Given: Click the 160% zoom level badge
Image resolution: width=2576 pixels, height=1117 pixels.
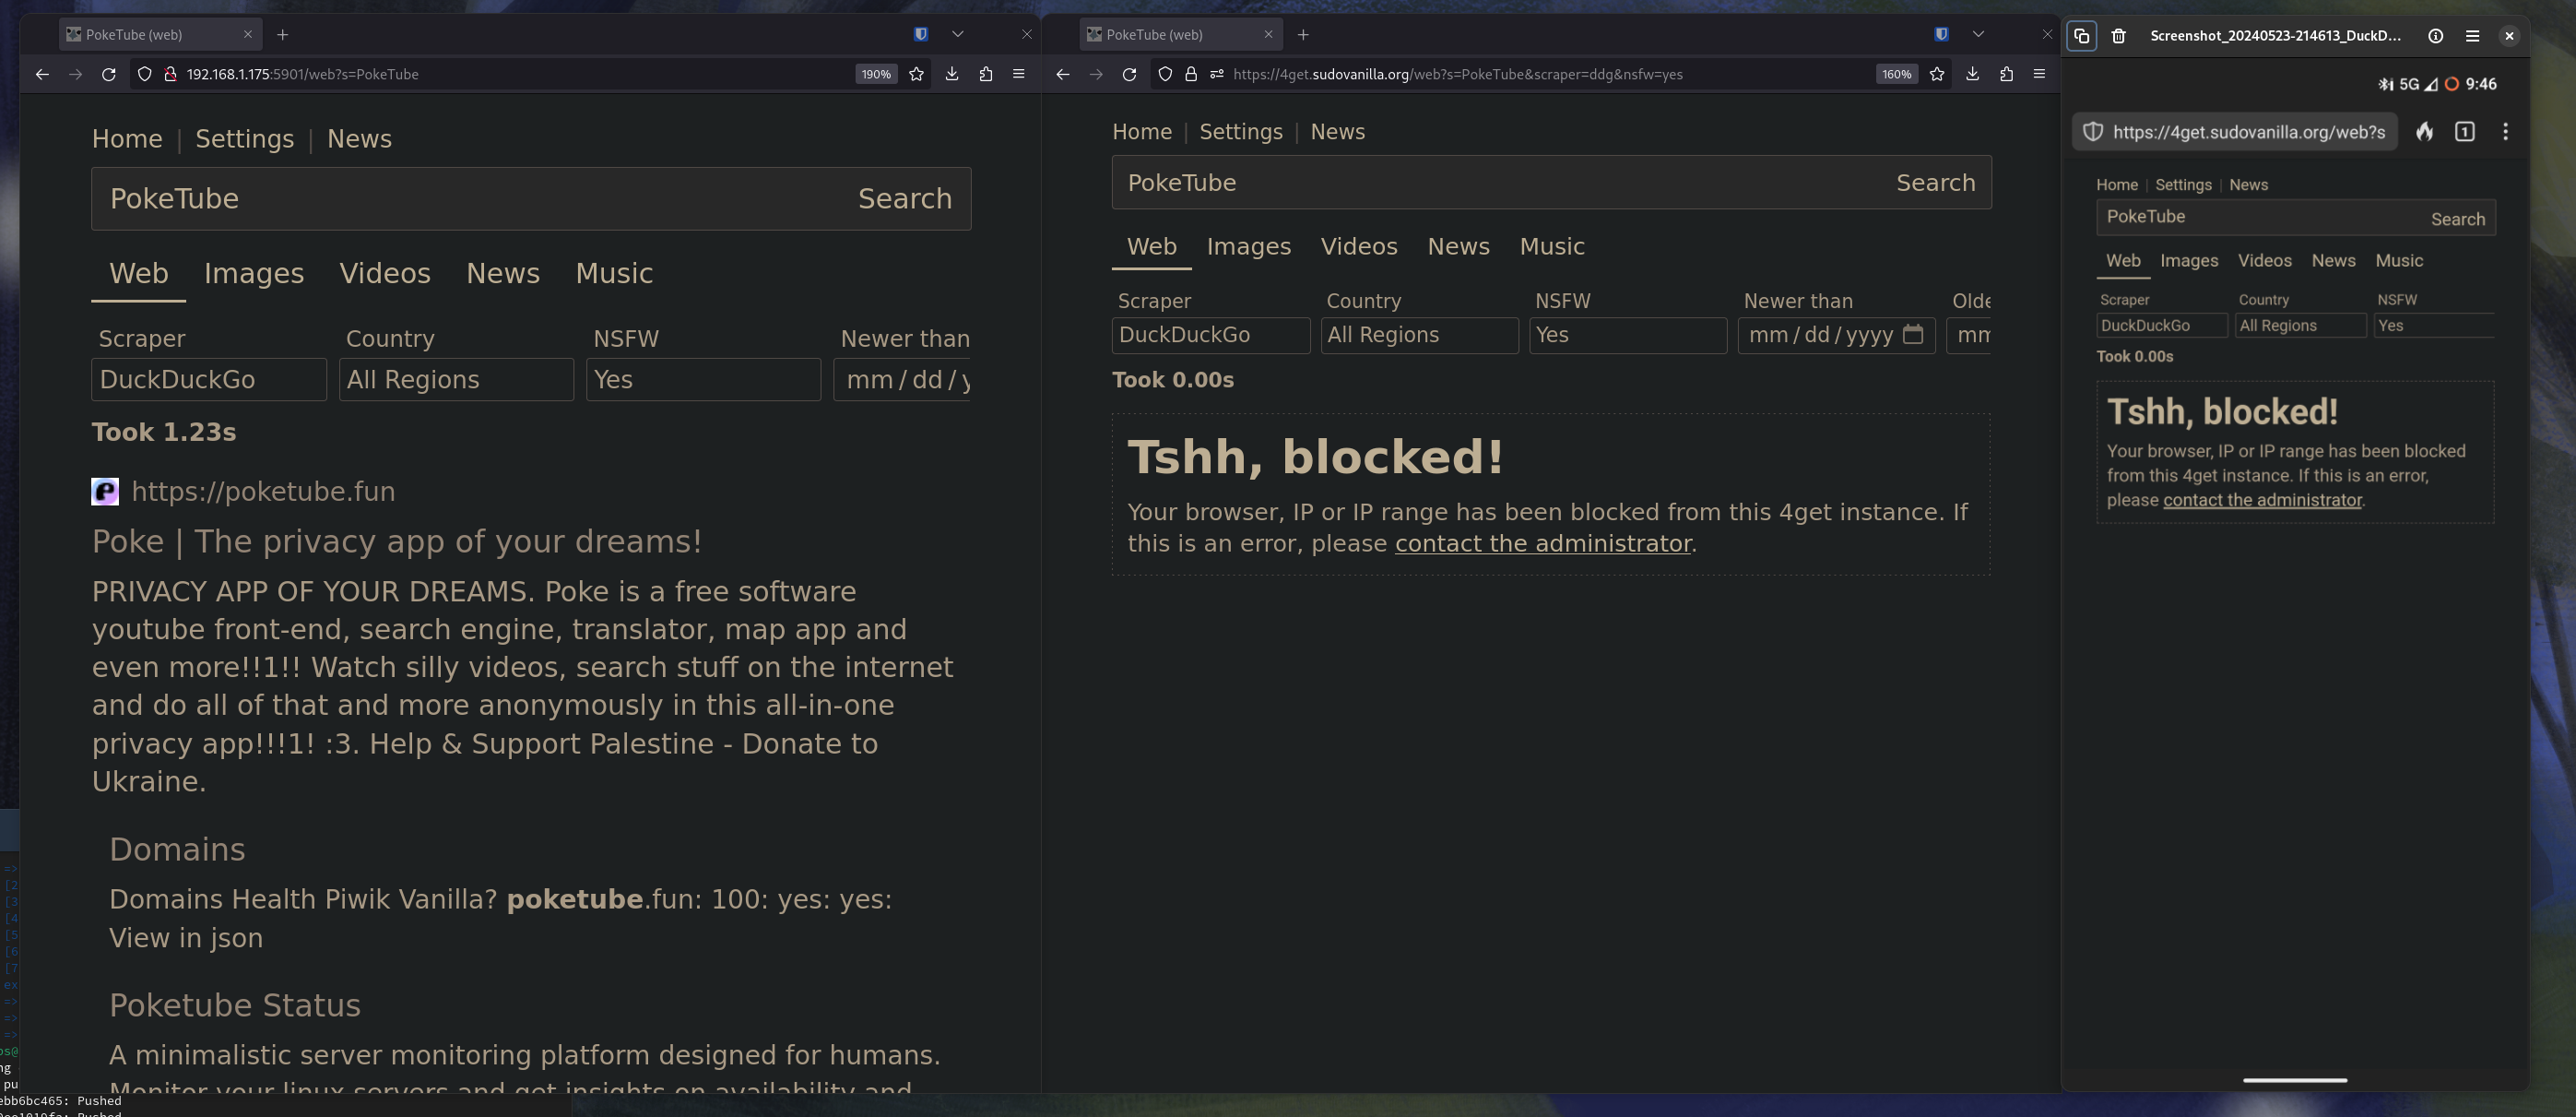Looking at the screenshot, I should [x=1896, y=74].
